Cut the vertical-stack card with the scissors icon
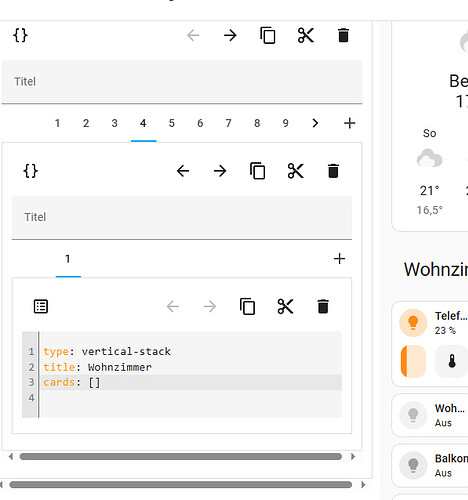 tap(285, 306)
